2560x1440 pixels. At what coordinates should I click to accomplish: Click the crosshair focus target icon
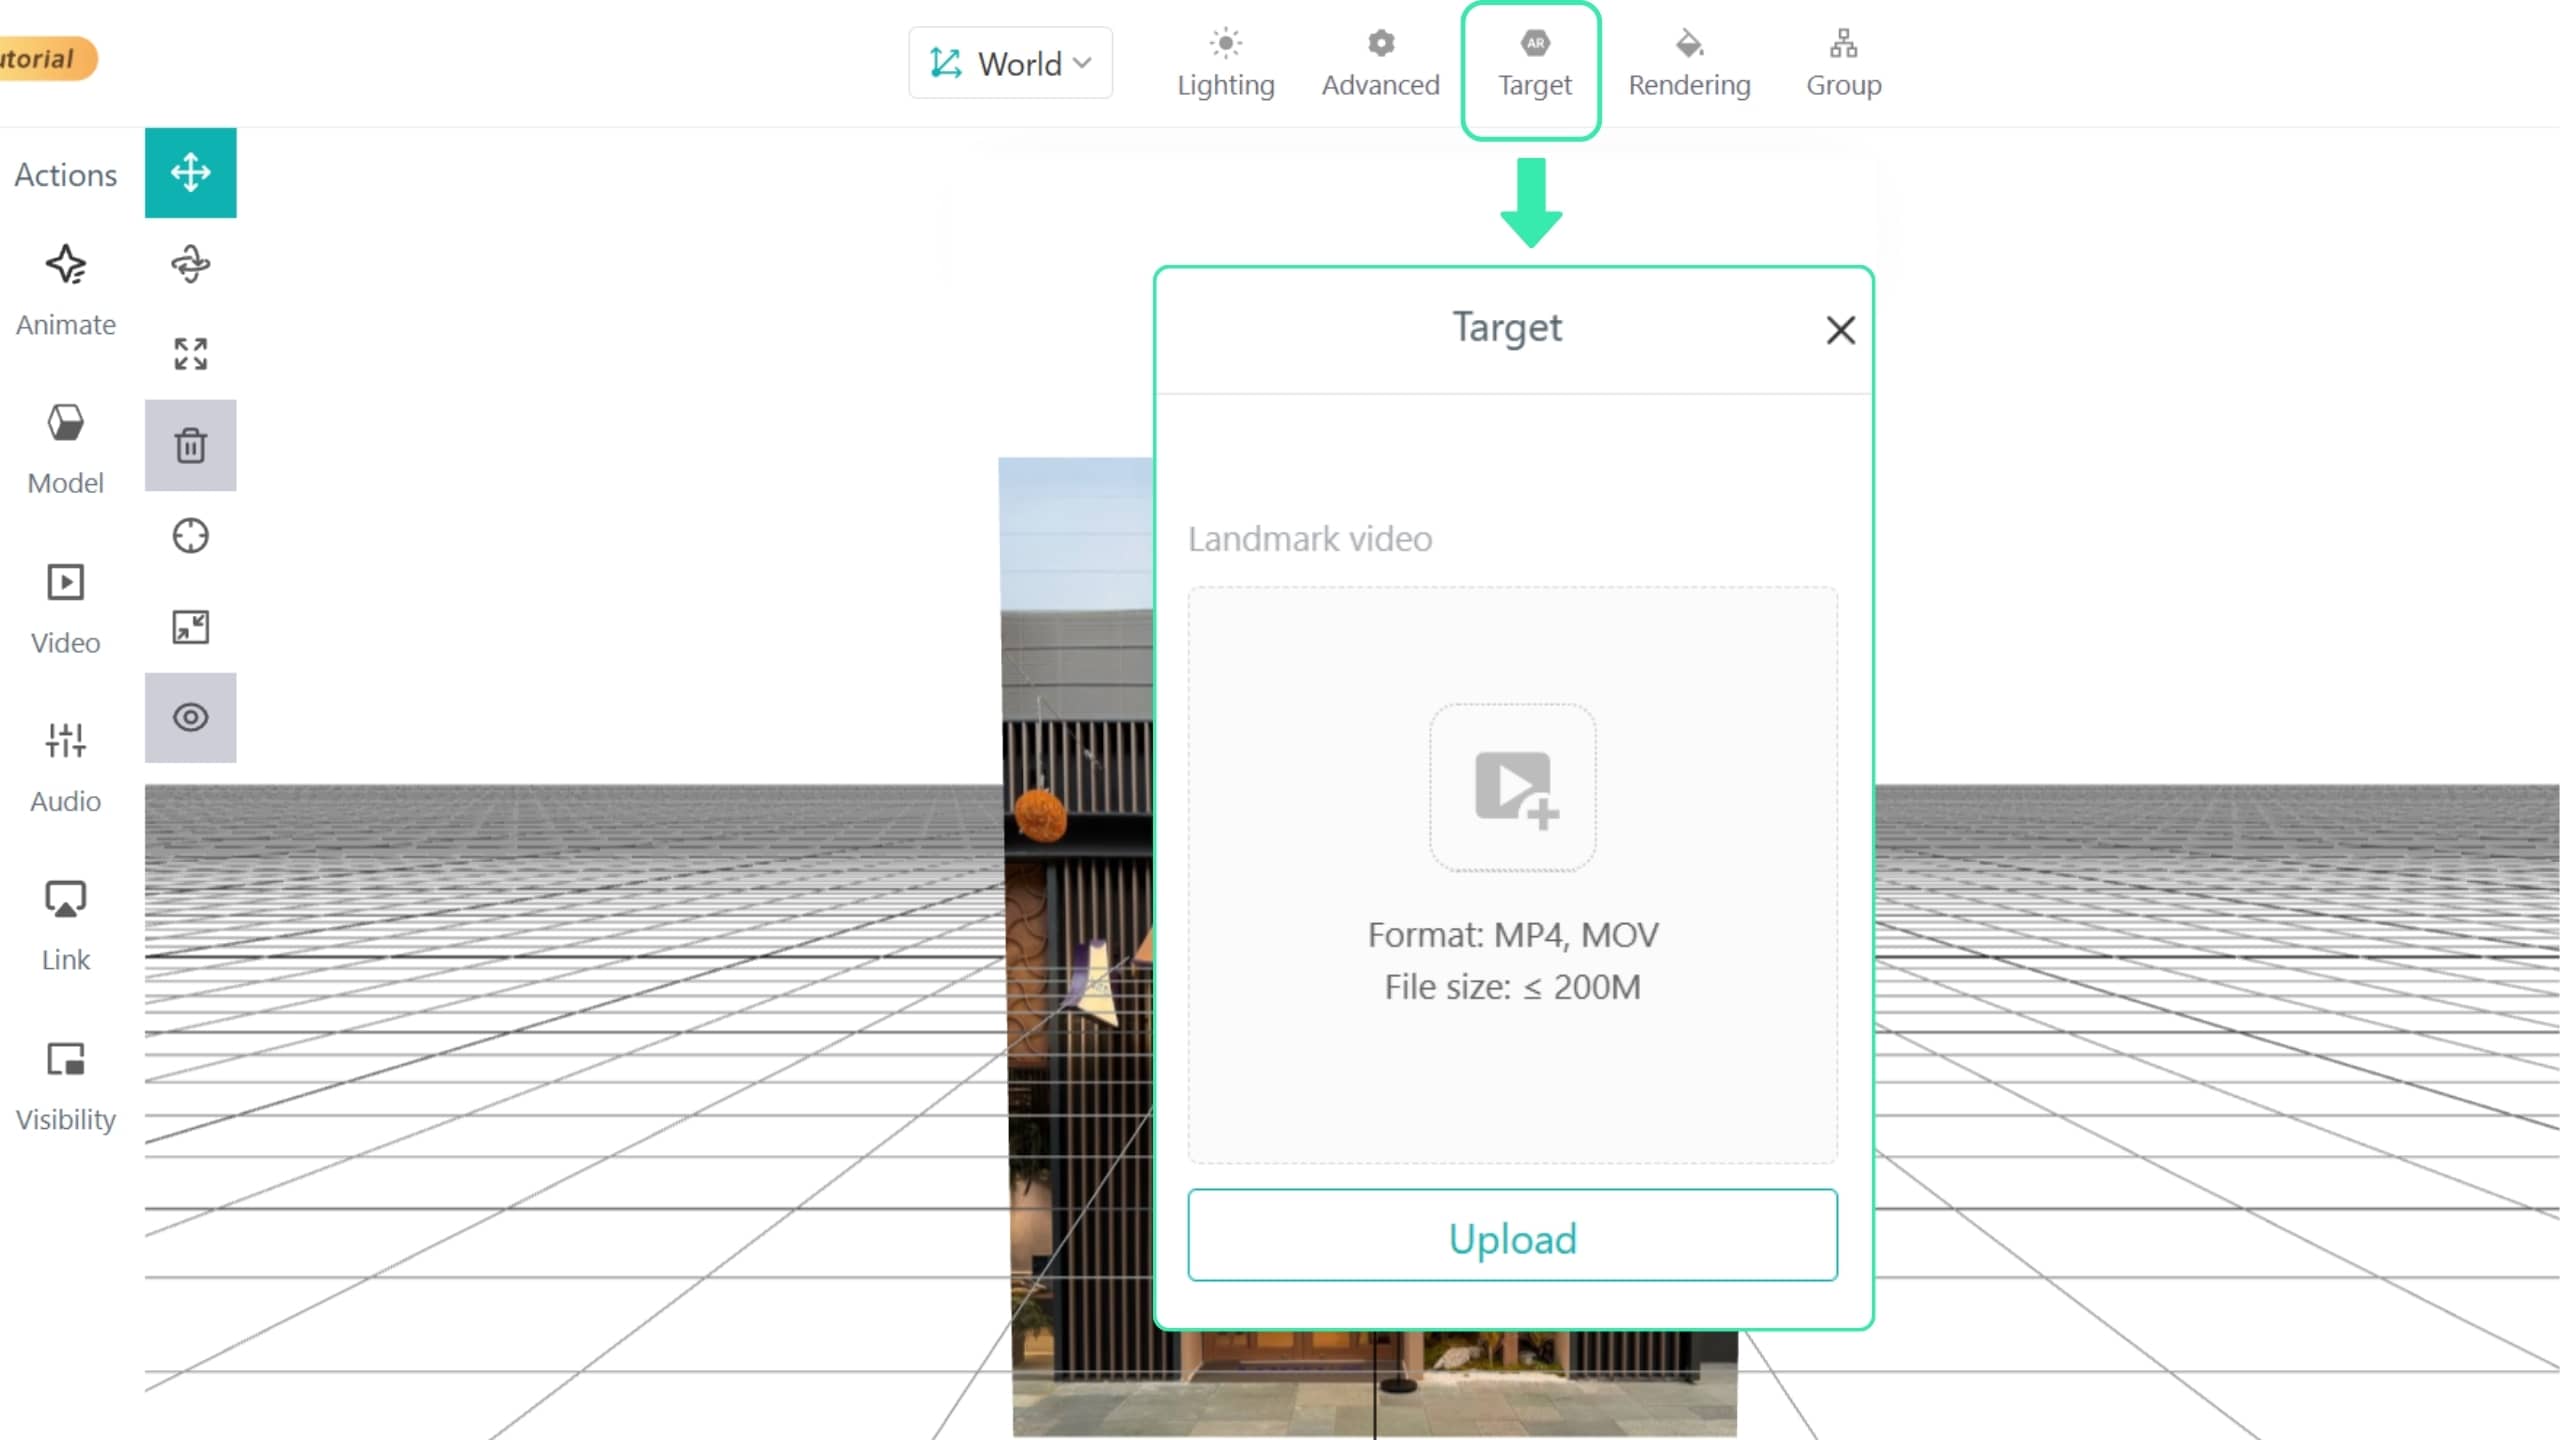190,536
